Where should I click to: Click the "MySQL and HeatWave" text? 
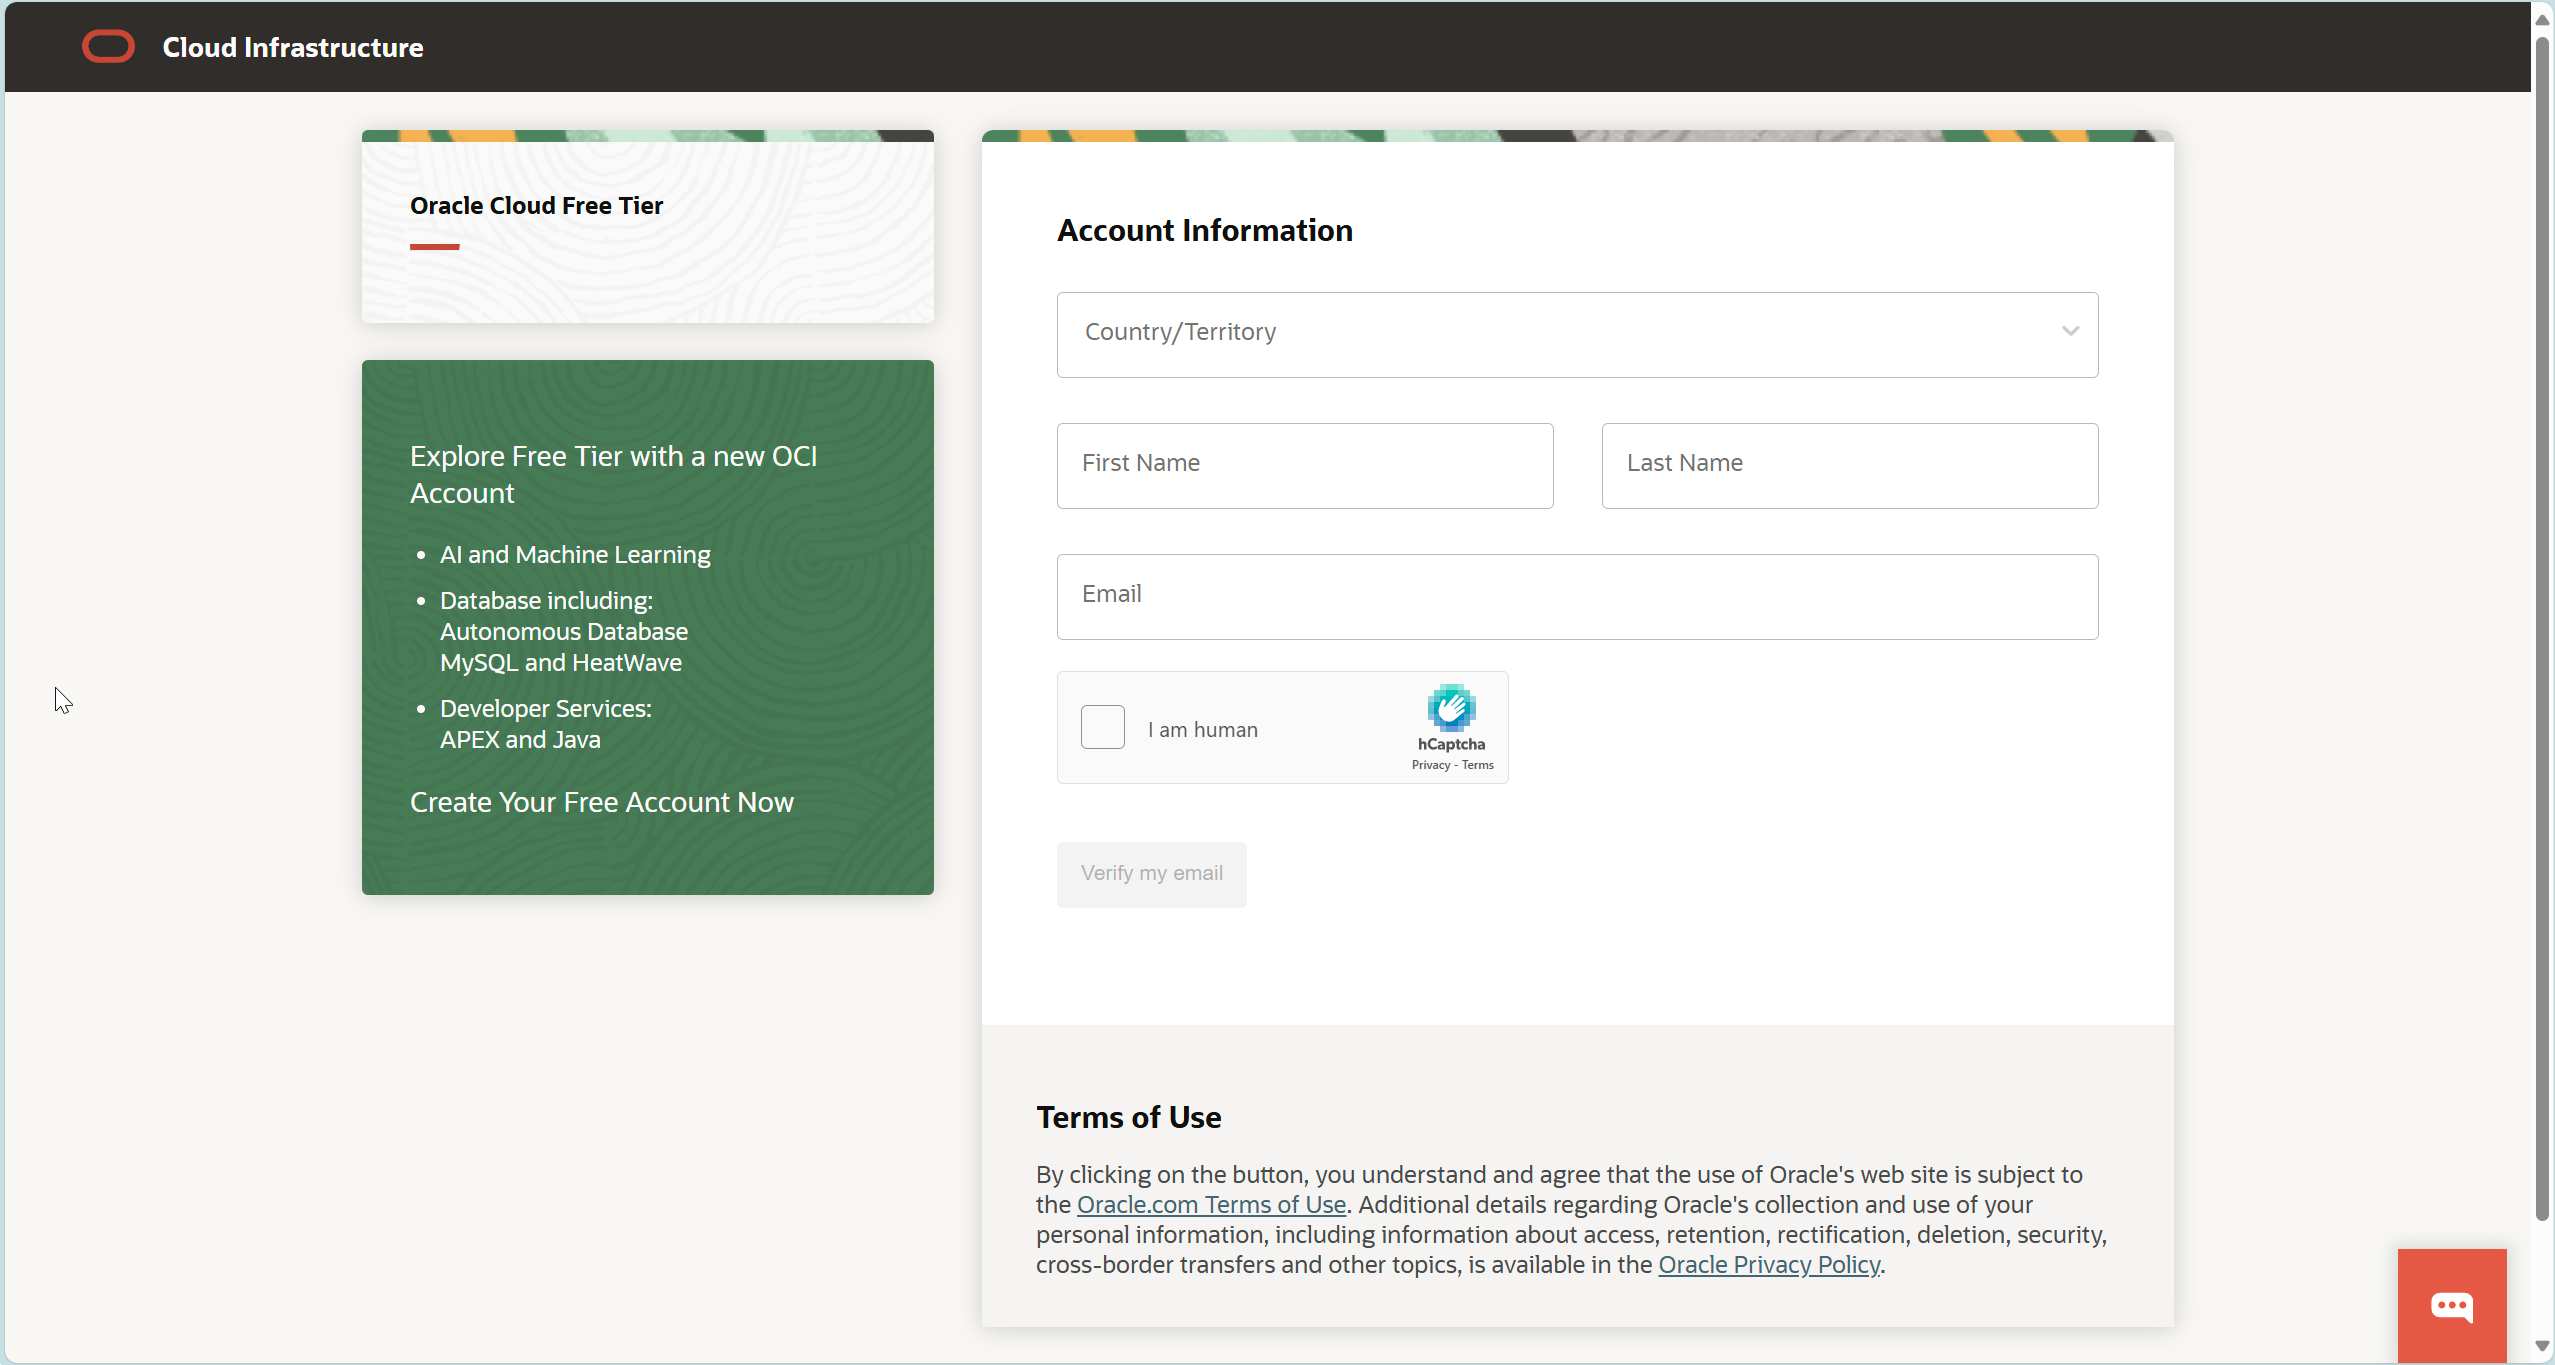pos(561,663)
